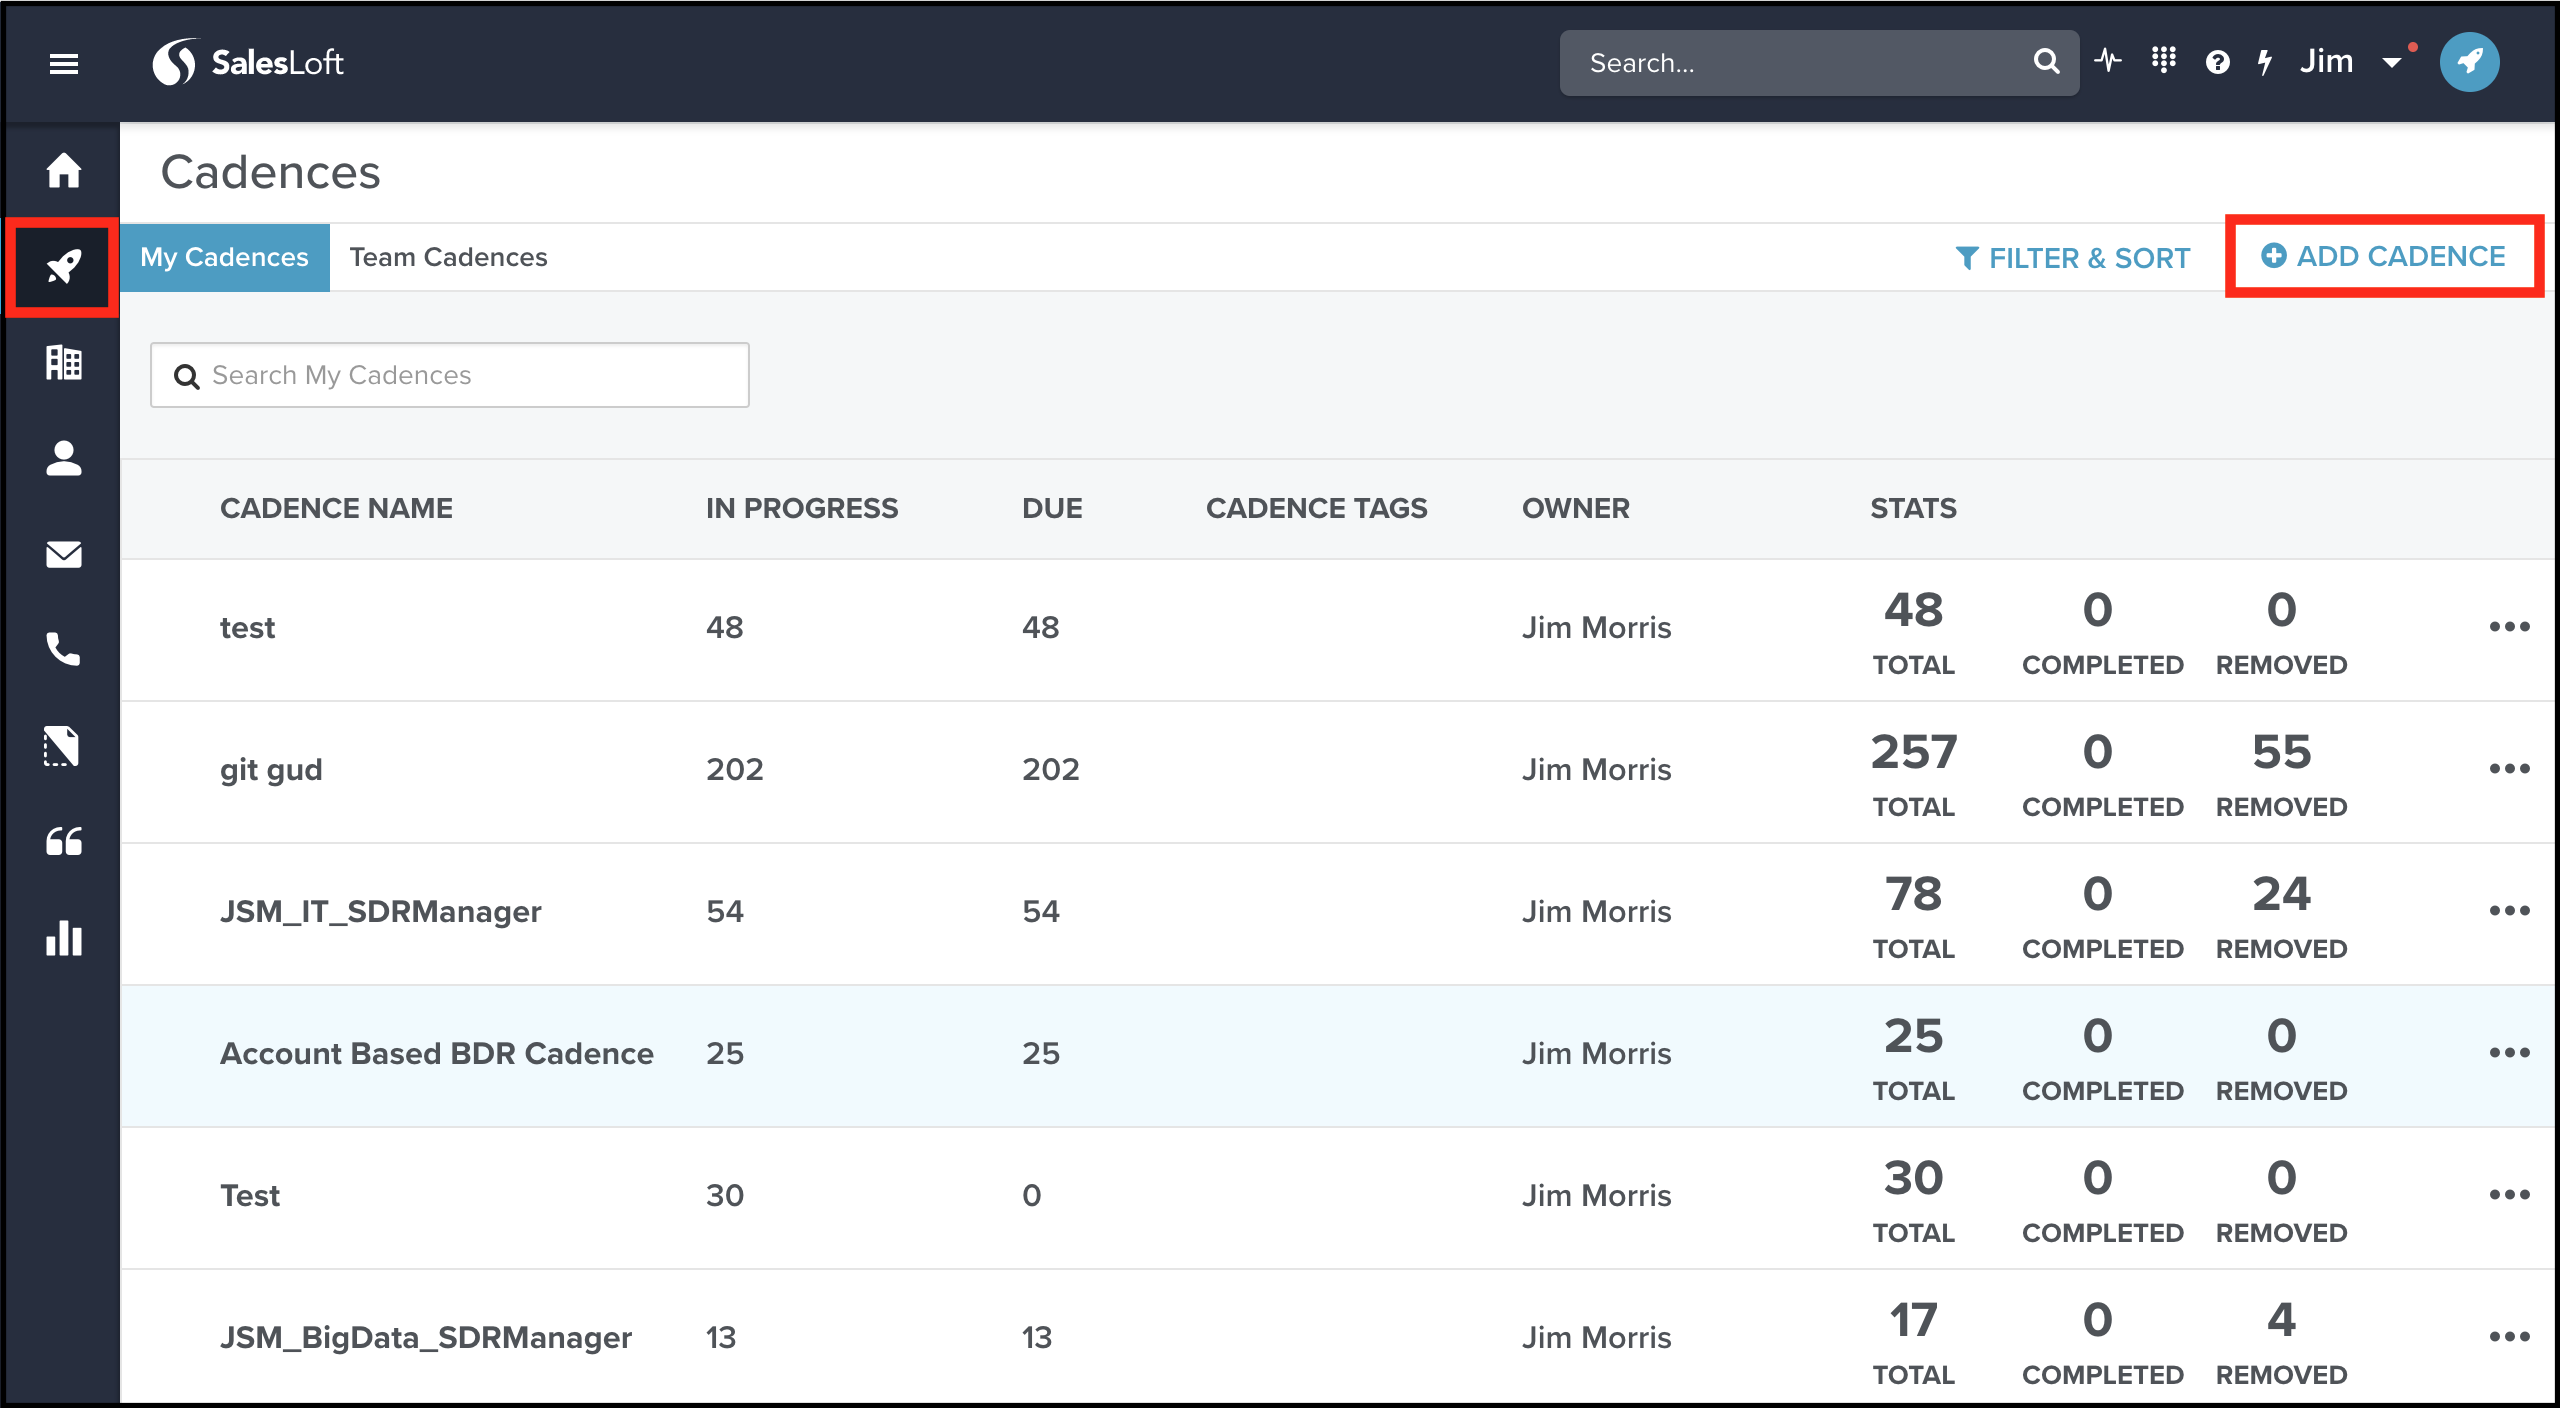Image resolution: width=2560 pixels, height=1408 pixels.
Task: Open Calls phone icon in sidebar
Action: [64, 650]
